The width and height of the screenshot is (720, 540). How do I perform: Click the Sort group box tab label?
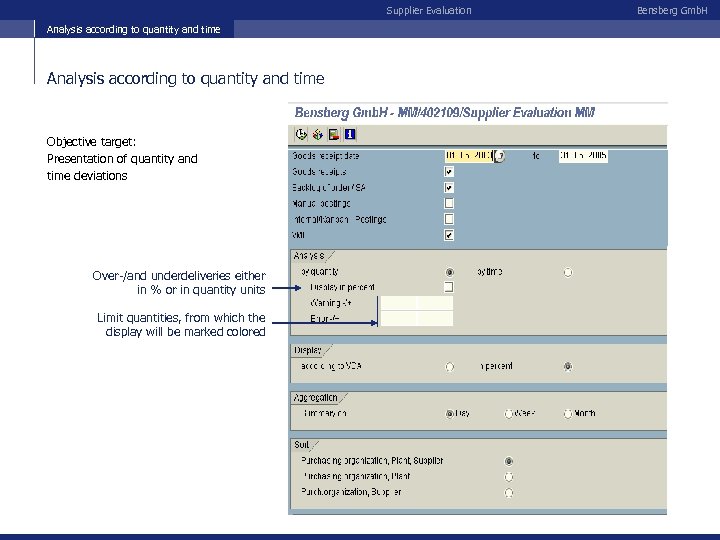(x=302, y=444)
